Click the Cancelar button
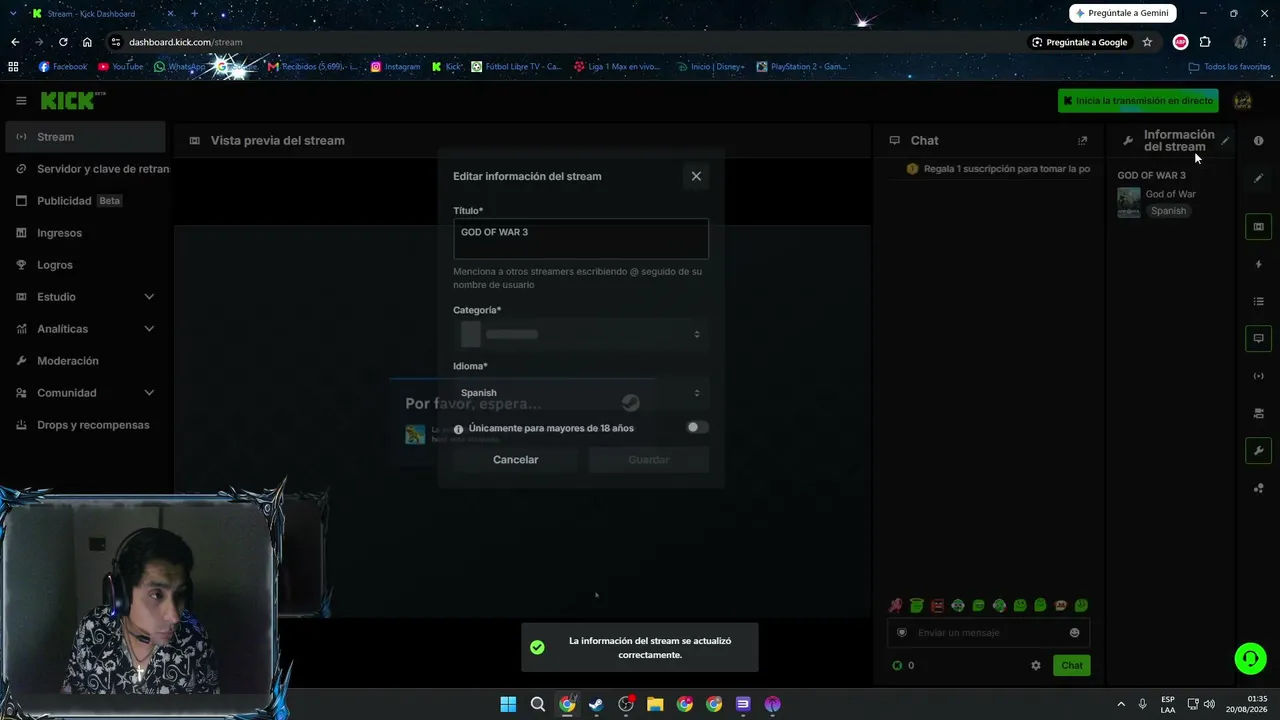The height and width of the screenshot is (720, 1280). click(515, 460)
